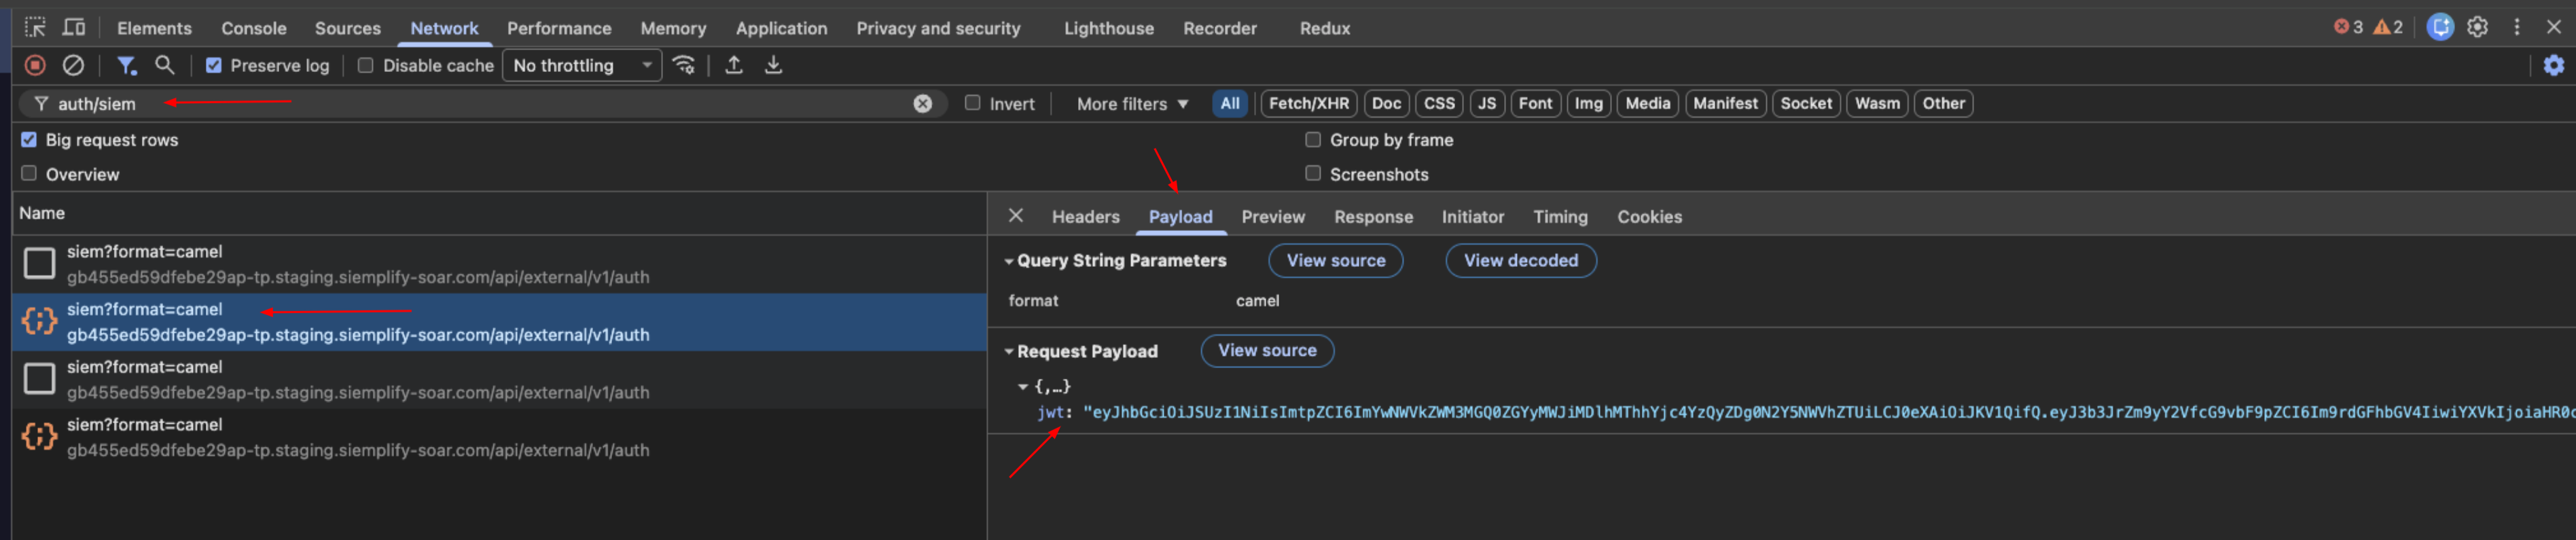Collapse the Query String Parameters section
2576x540 pixels.
click(x=1009, y=261)
